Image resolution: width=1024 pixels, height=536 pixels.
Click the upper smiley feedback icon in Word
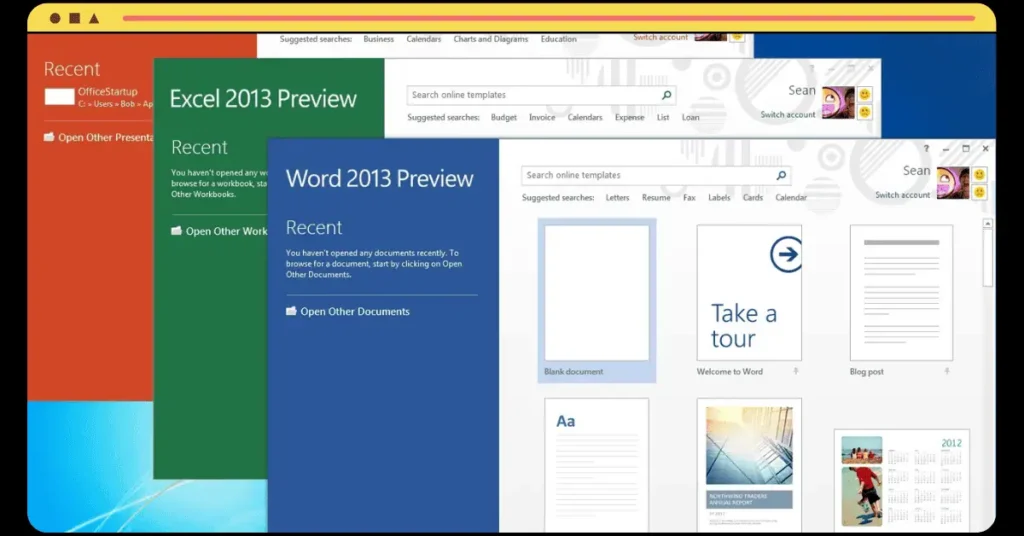point(979,174)
